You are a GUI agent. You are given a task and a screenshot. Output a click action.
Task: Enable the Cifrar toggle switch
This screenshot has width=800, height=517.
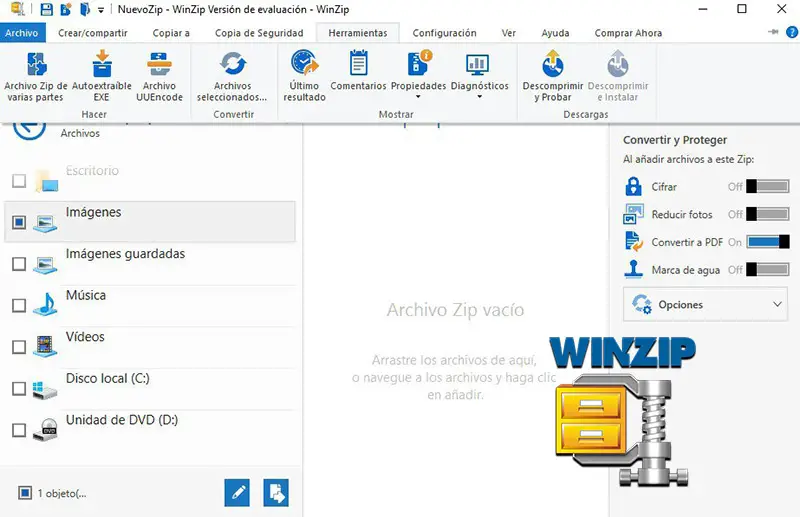[x=767, y=186]
